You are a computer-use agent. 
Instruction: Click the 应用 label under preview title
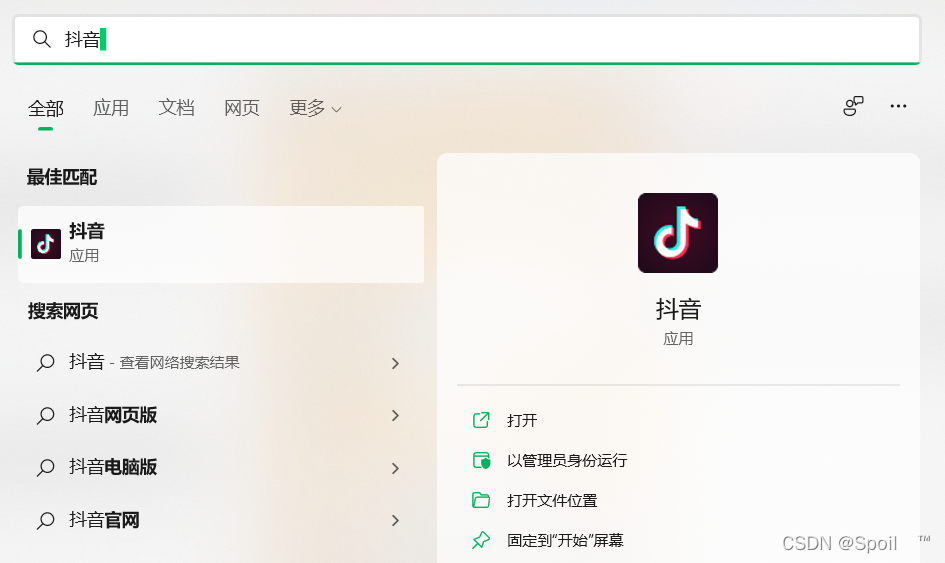click(x=678, y=339)
